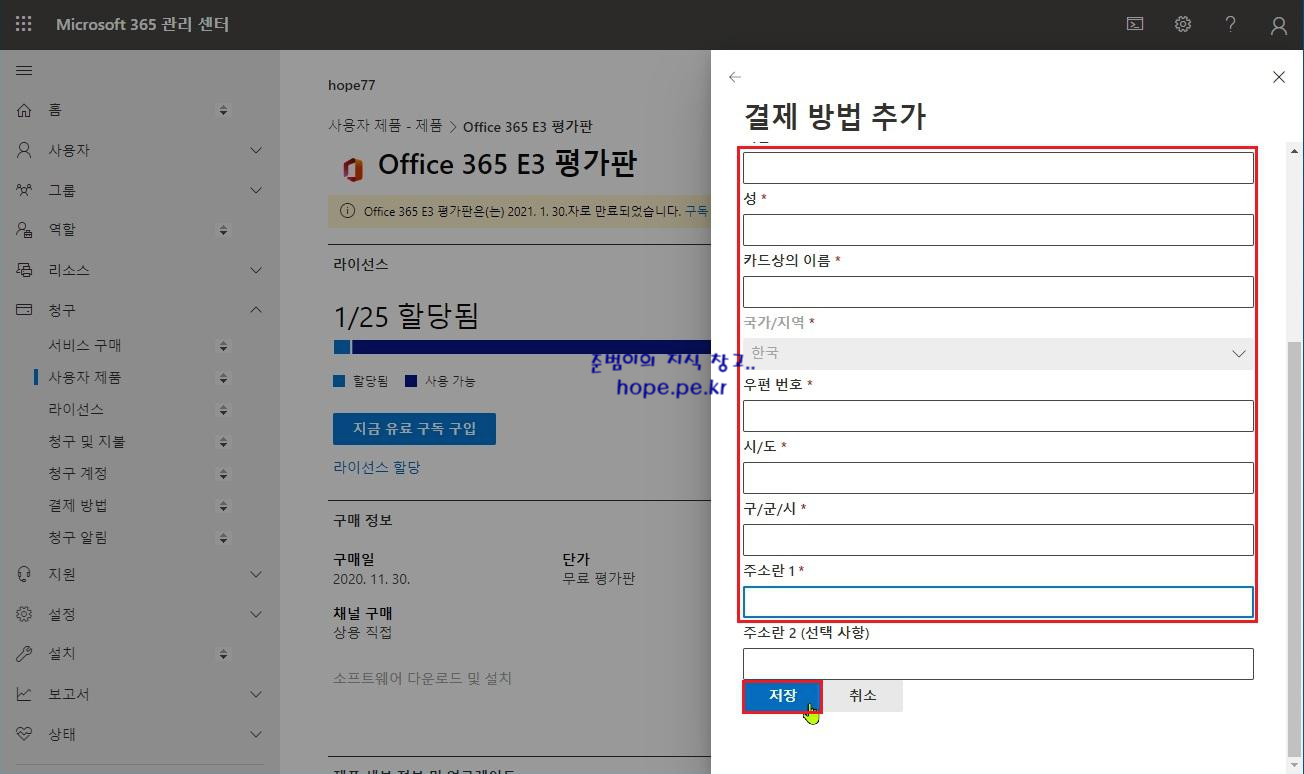Click the 그룹 group icon

(x=24, y=190)
